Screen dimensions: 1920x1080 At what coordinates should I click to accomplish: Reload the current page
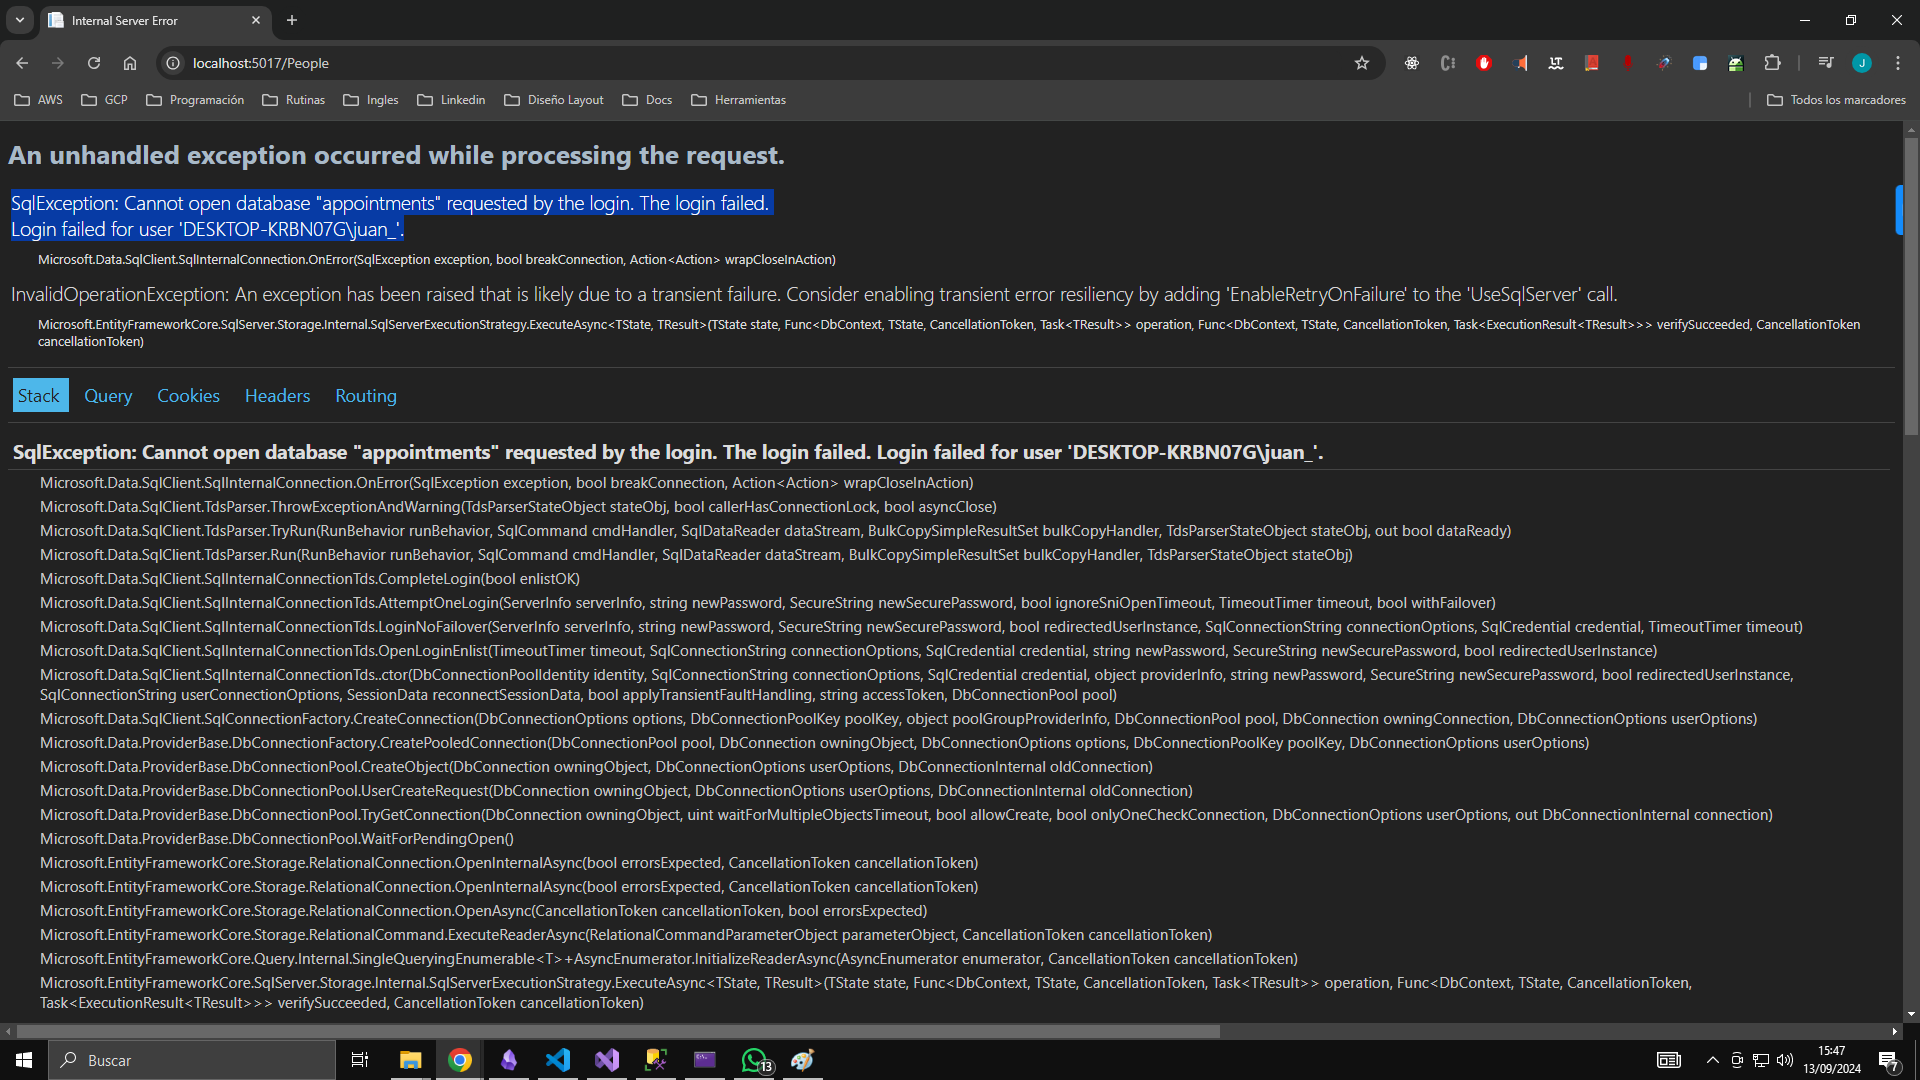pos(93,62)
